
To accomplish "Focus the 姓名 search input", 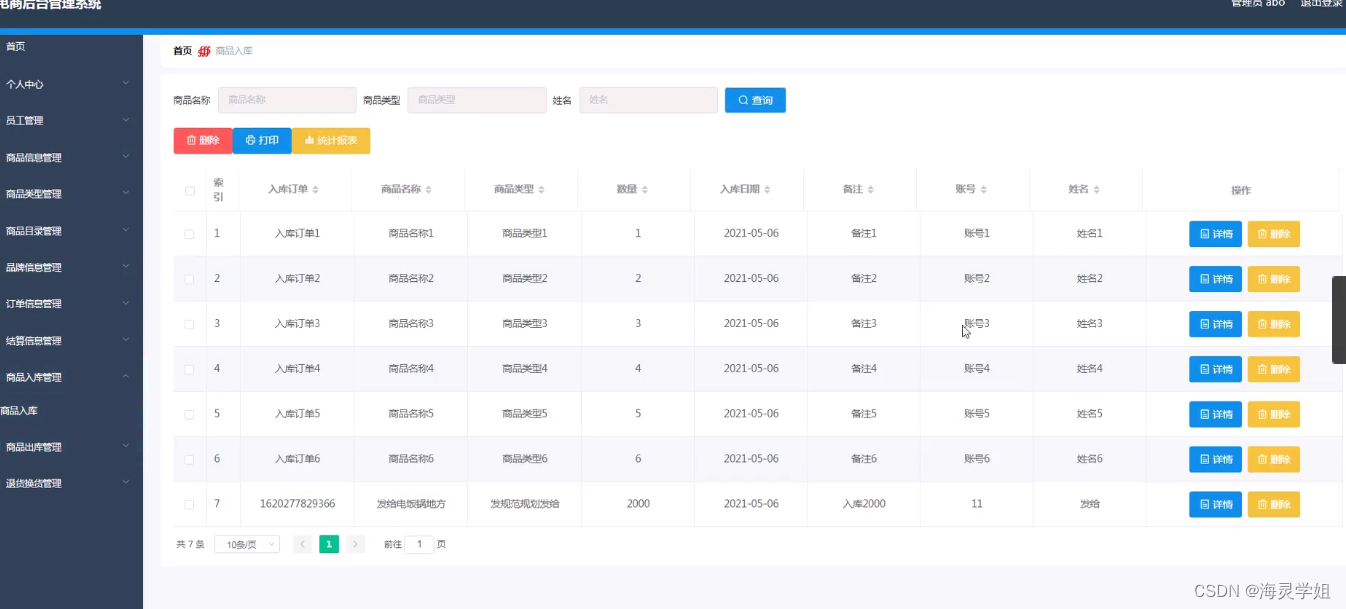I will (648, 100).
